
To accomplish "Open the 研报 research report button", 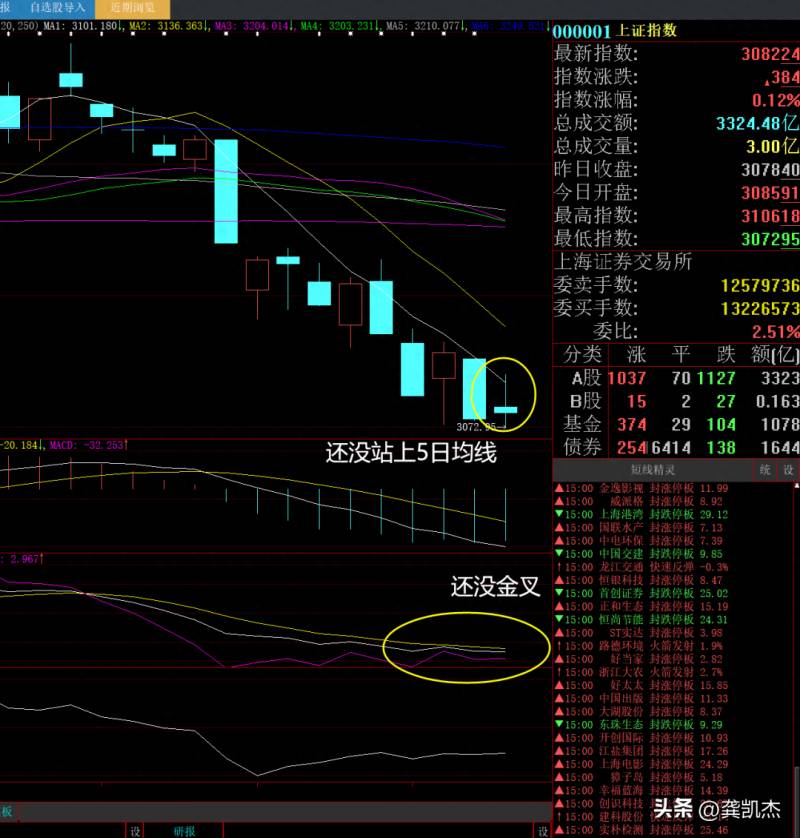I will tap(184, 831).
